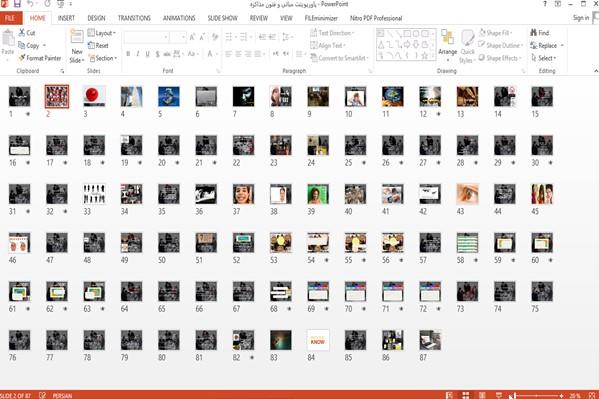Toggle text shadow
599x399 pixels.
[157, 54]
